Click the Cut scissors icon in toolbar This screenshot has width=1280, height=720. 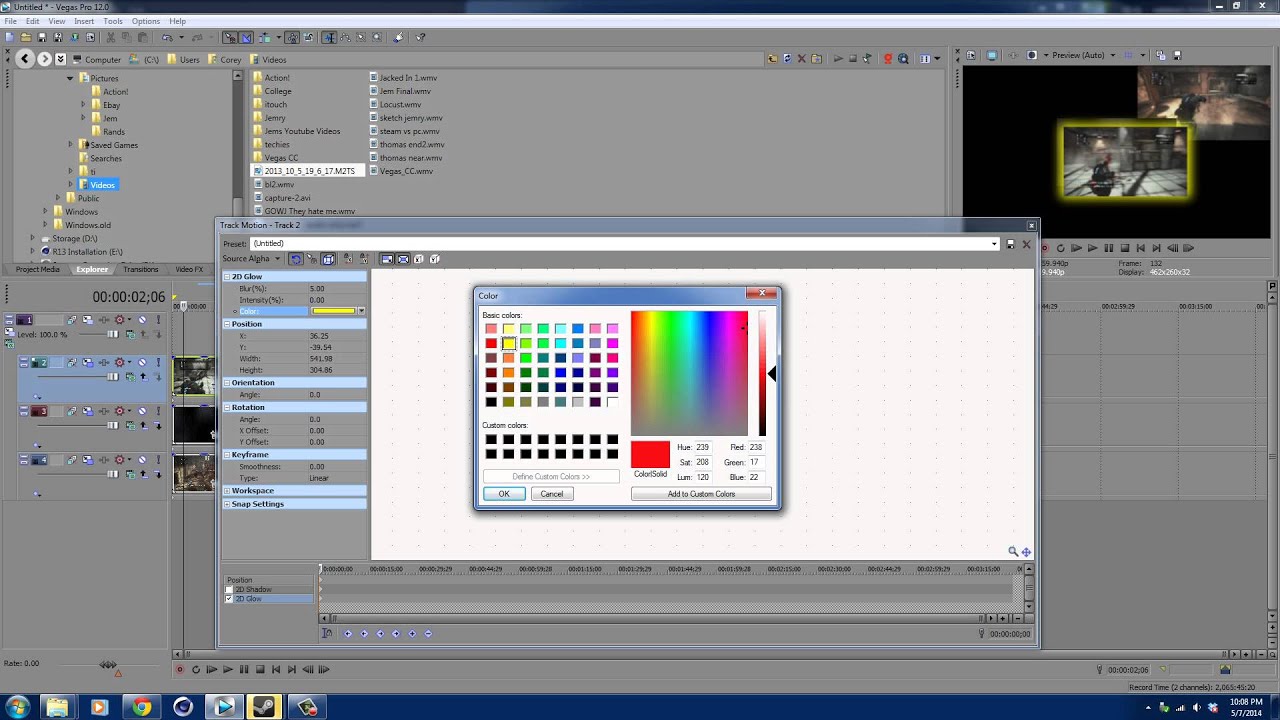pyautogui.click(x=111, y=38)
